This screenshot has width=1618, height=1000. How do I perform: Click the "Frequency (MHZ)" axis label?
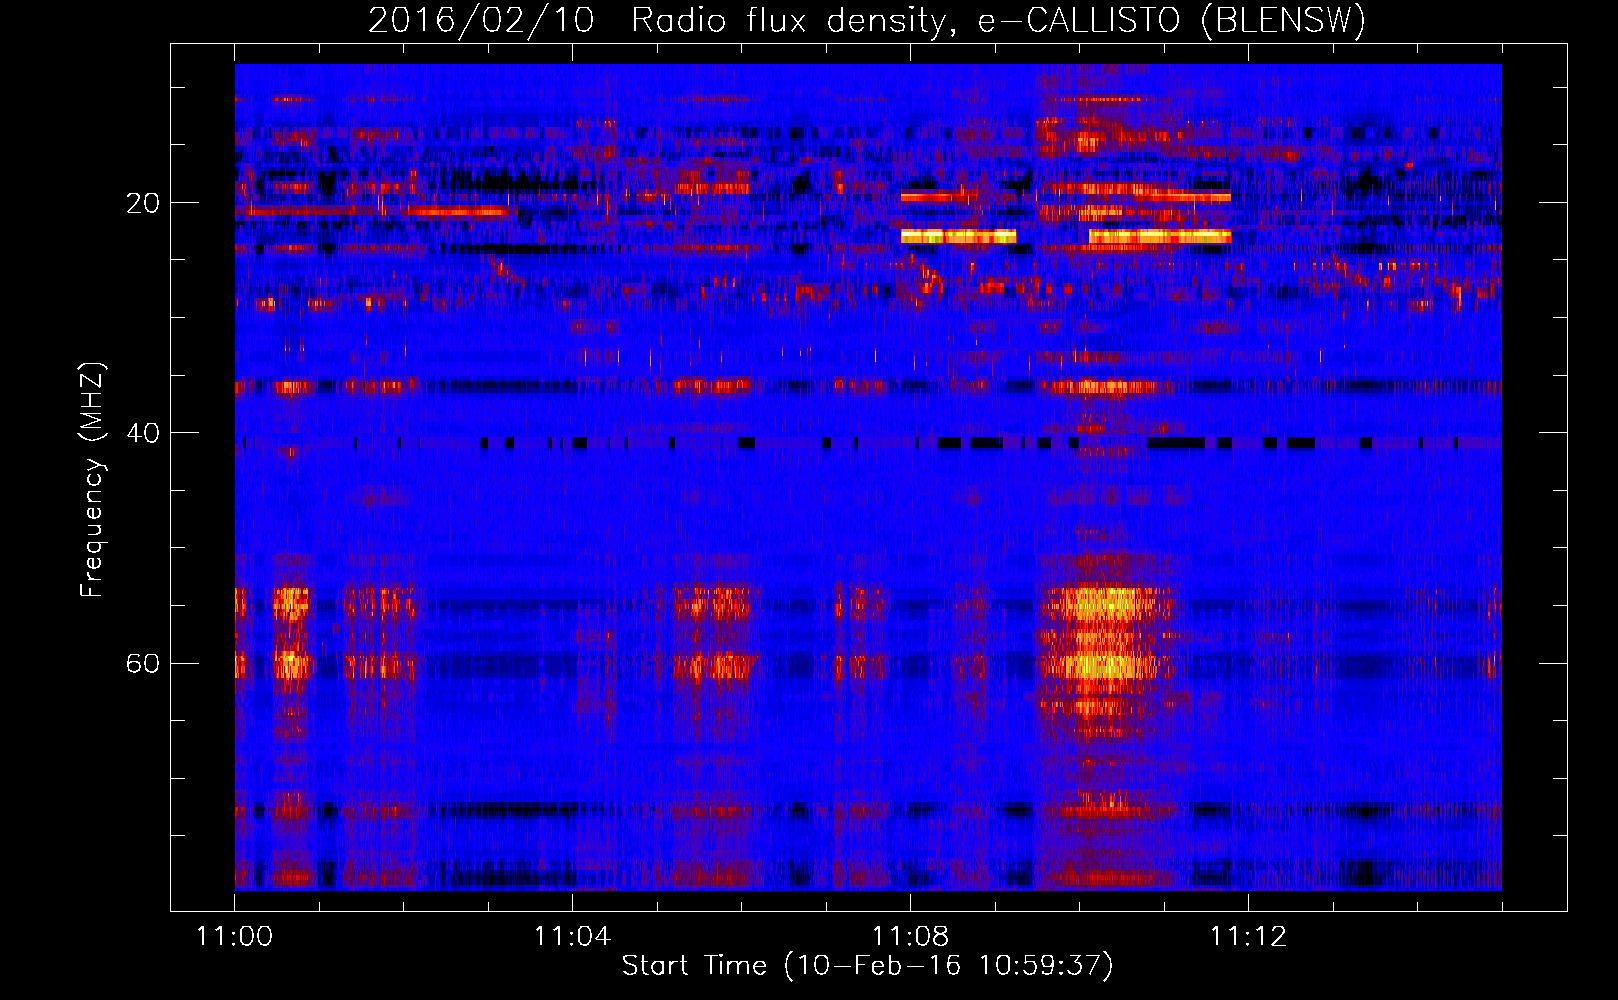tap(91, 480)
